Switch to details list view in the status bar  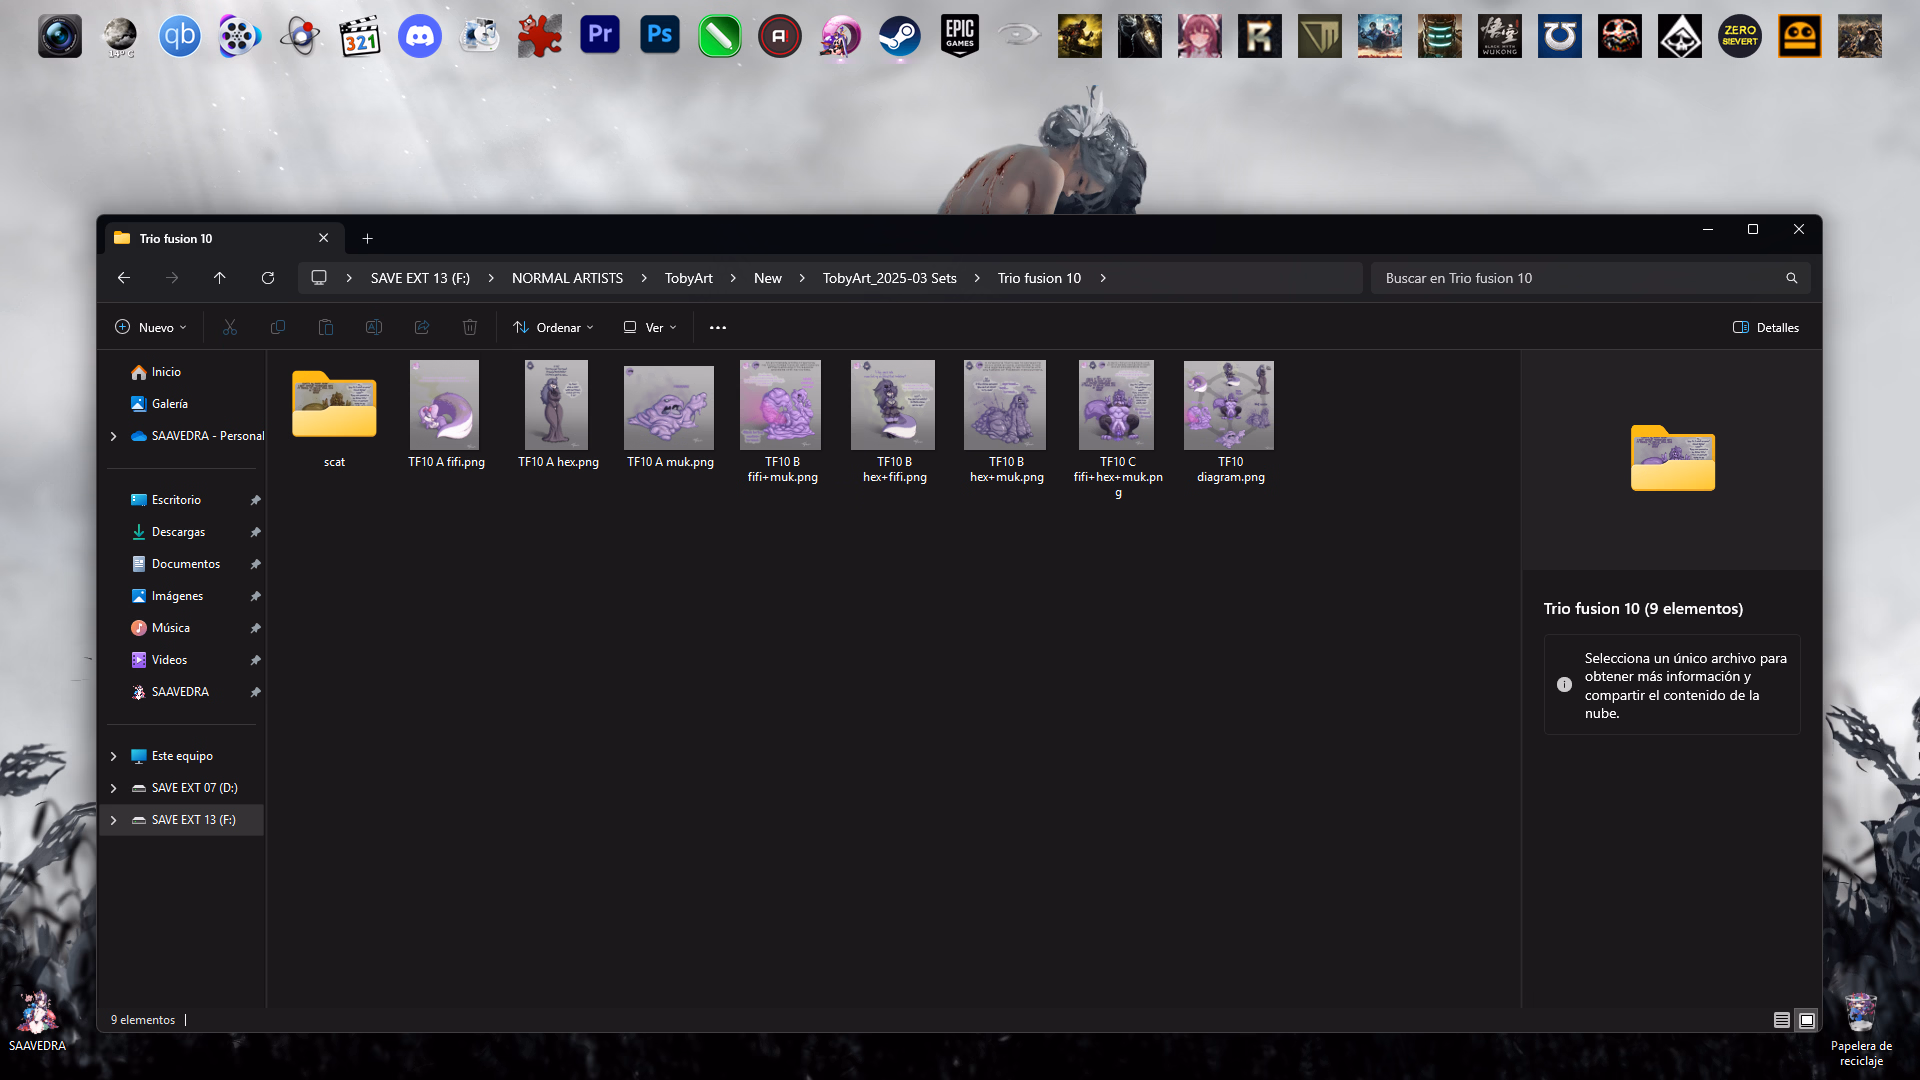click(x=1782, y=1020)
